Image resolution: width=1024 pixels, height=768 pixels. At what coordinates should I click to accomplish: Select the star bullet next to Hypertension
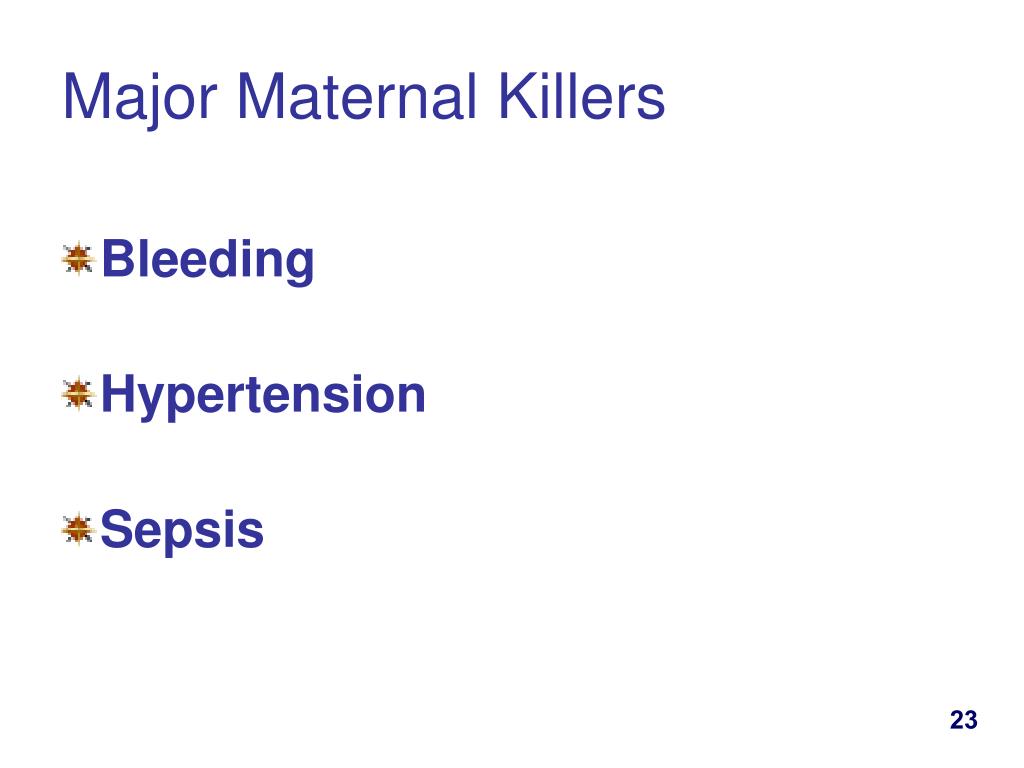click(78, 394)
